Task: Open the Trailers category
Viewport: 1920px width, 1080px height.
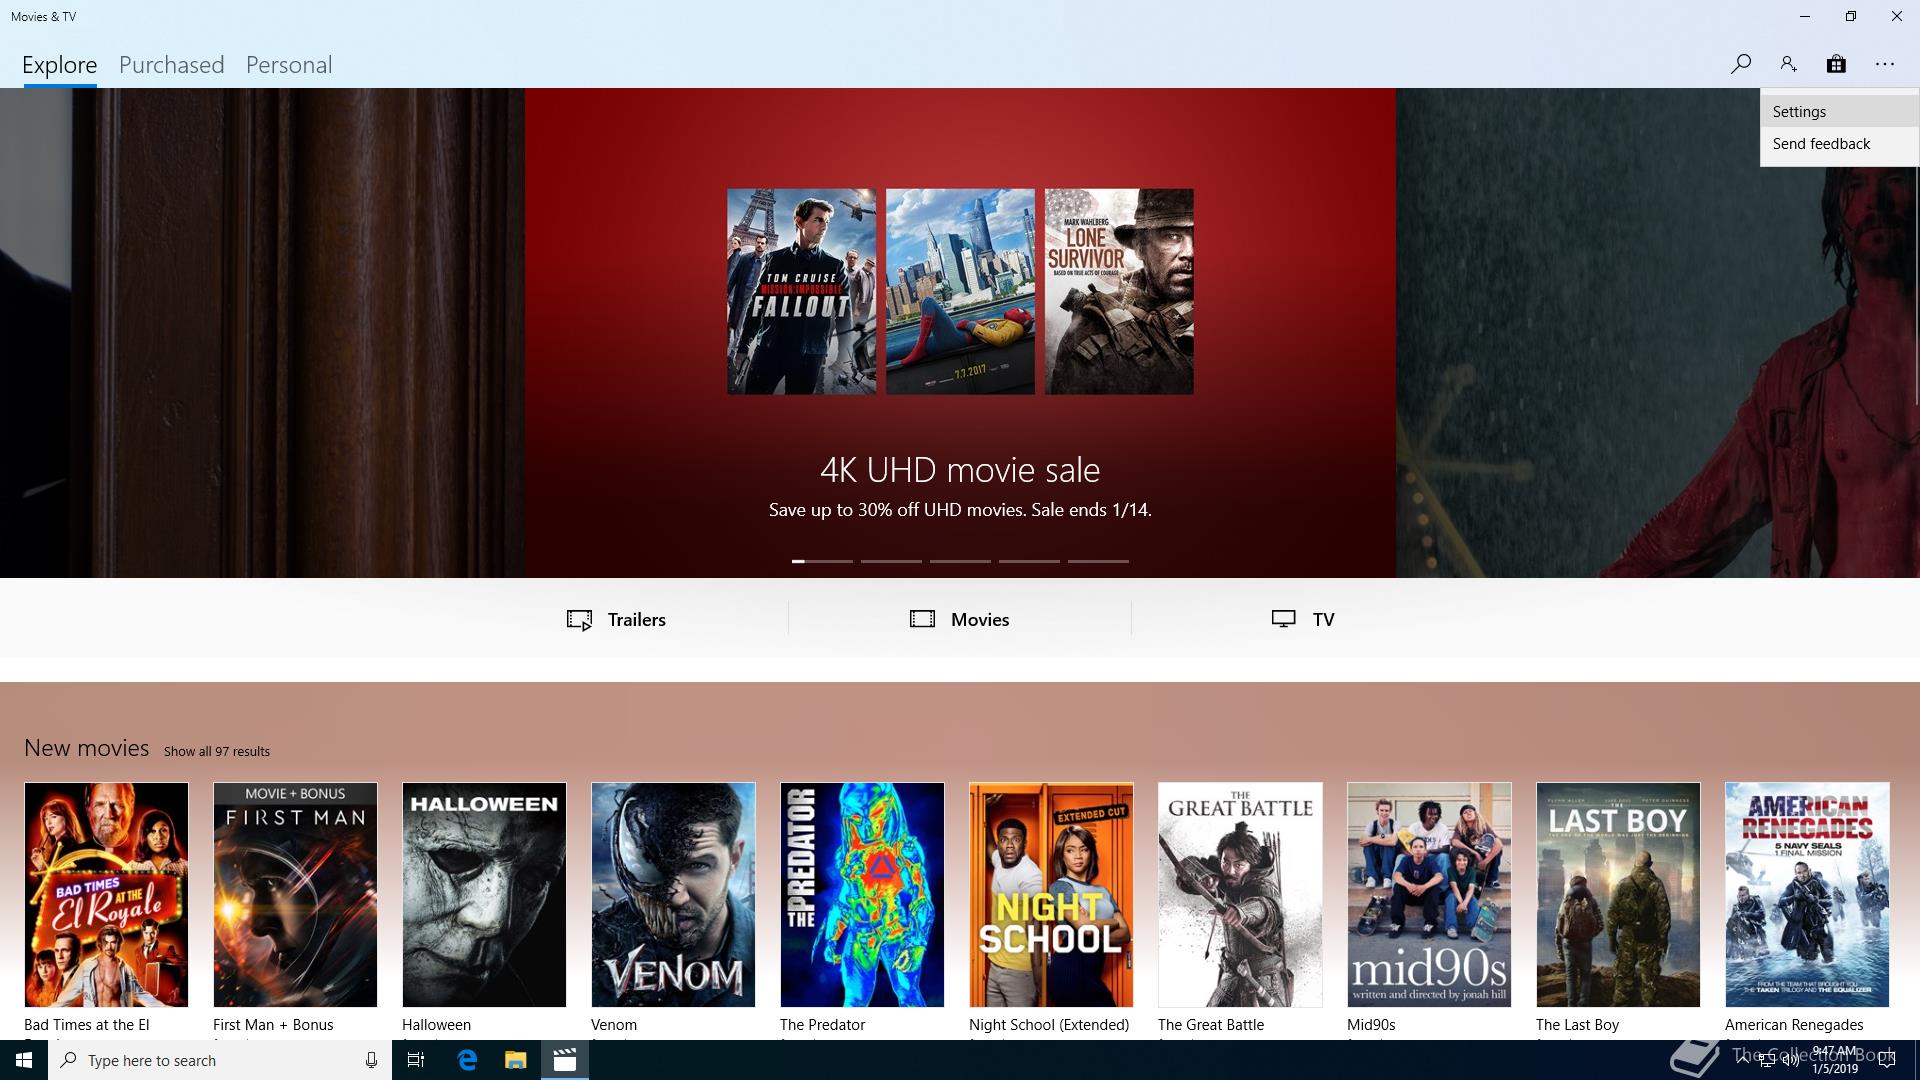Action: tap(616, 619)
